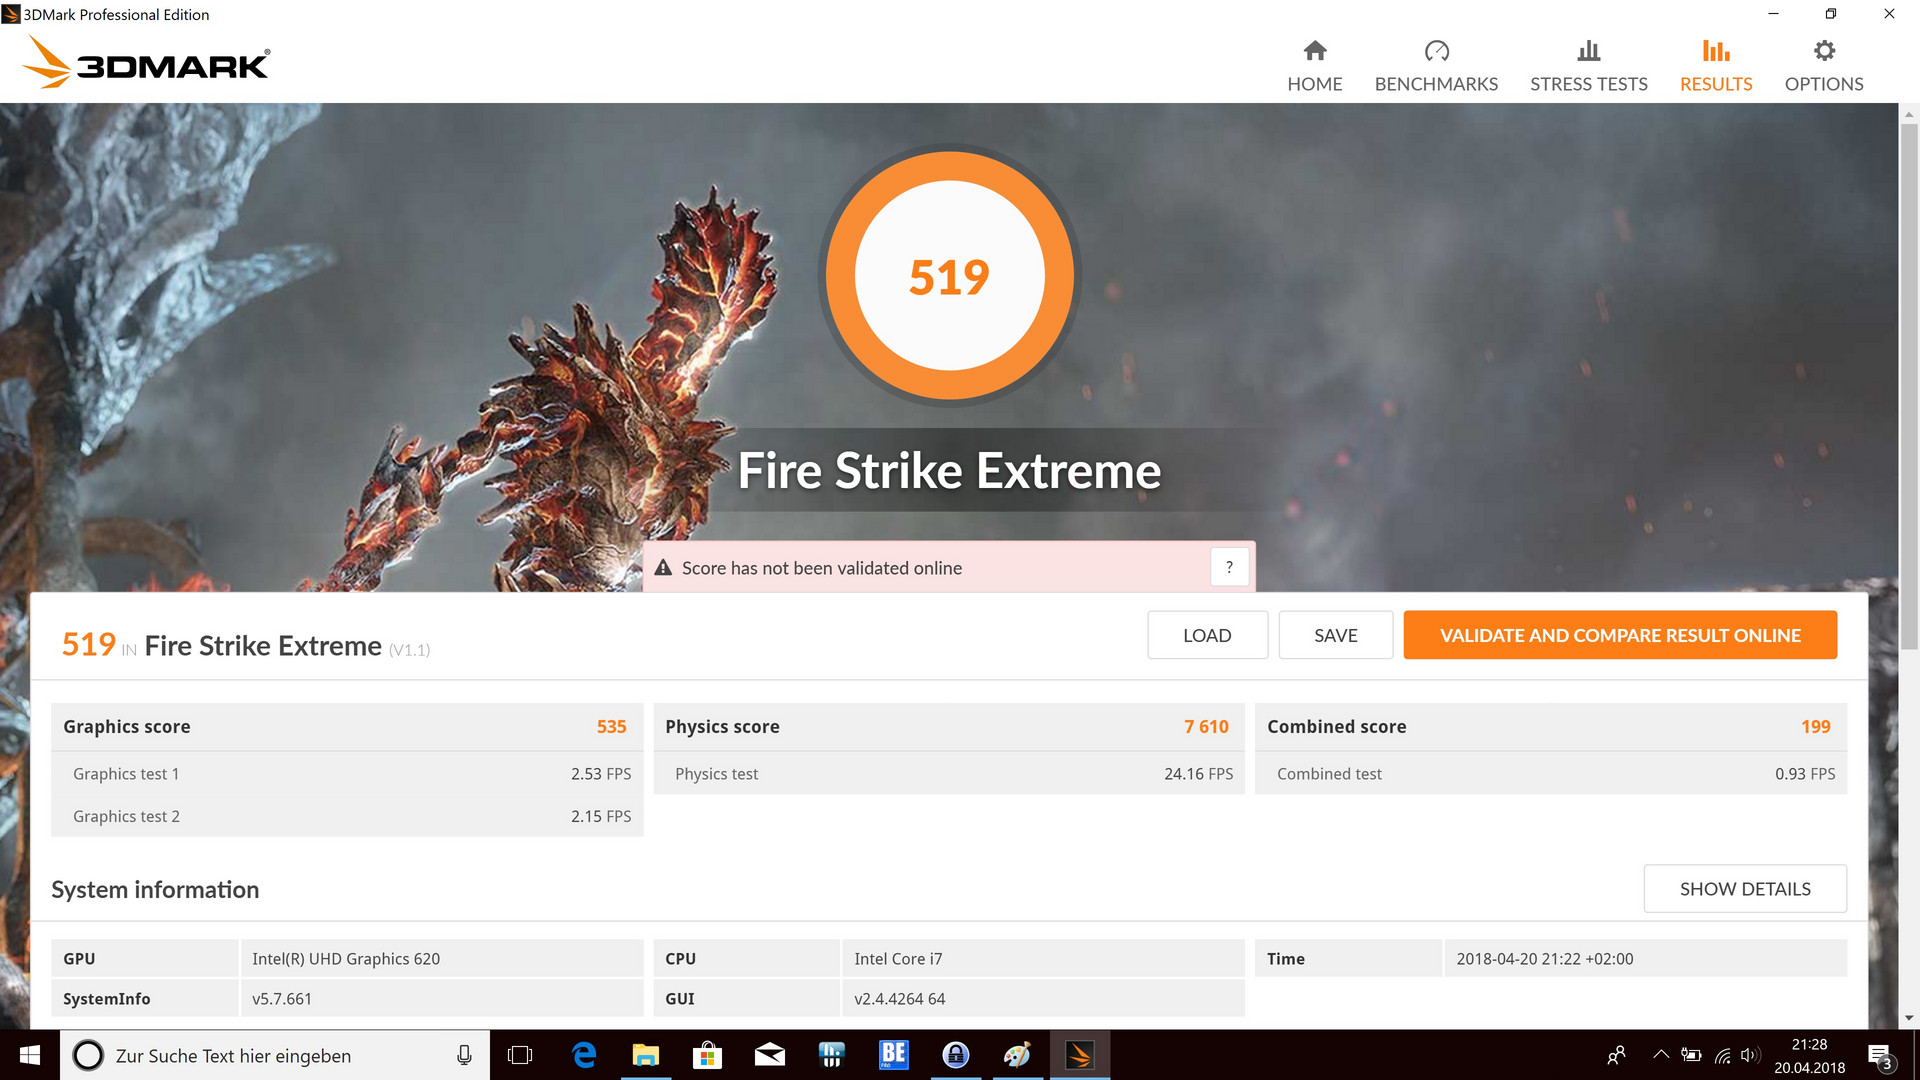Open the blue BE app in taskbar
This screenshot has height=1080, width=1920.
[893, 1055]
